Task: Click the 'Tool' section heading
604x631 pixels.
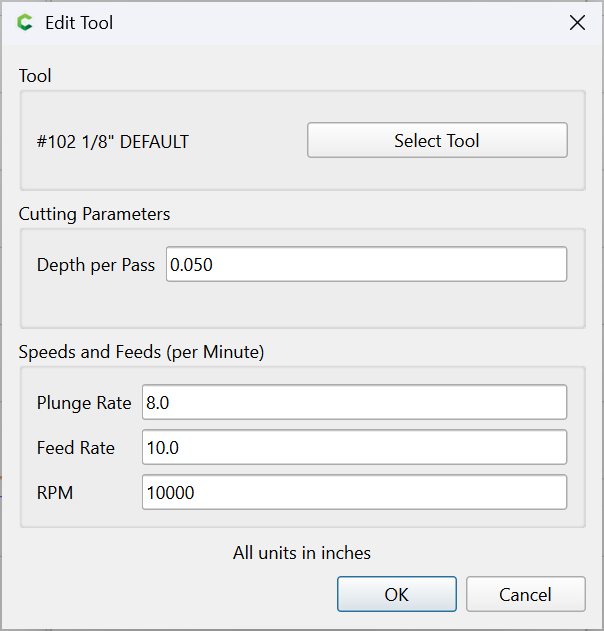Action: [35, 76]
